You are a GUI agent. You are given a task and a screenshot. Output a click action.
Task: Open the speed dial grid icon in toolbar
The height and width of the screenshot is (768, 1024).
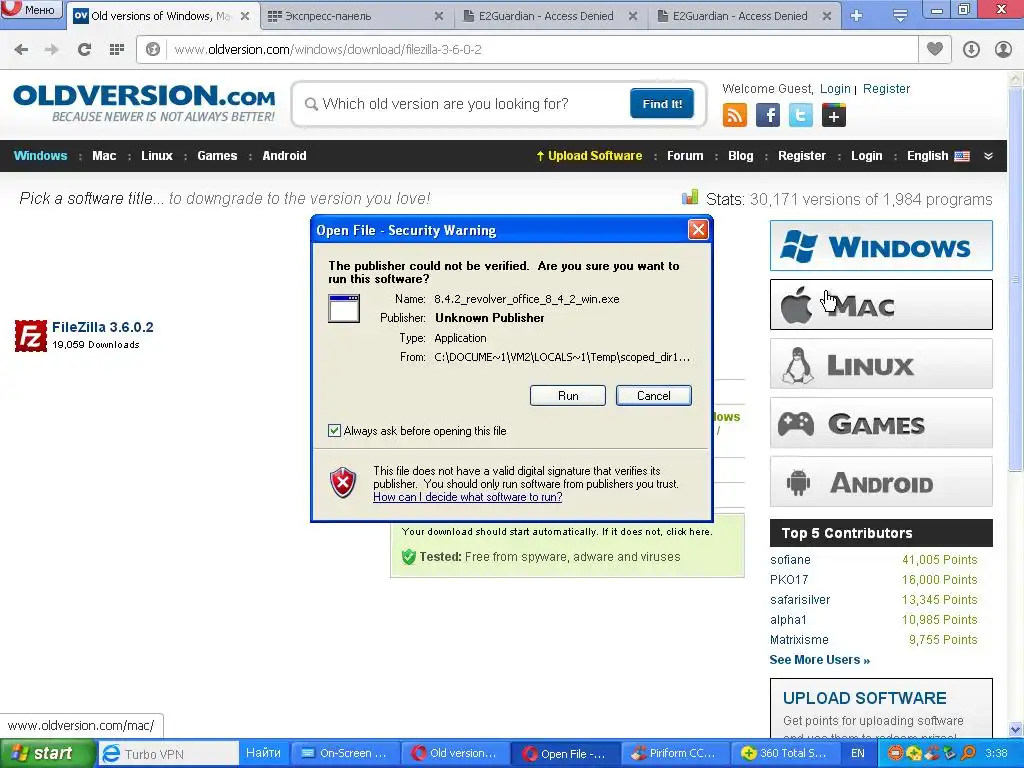click(117, 49)
